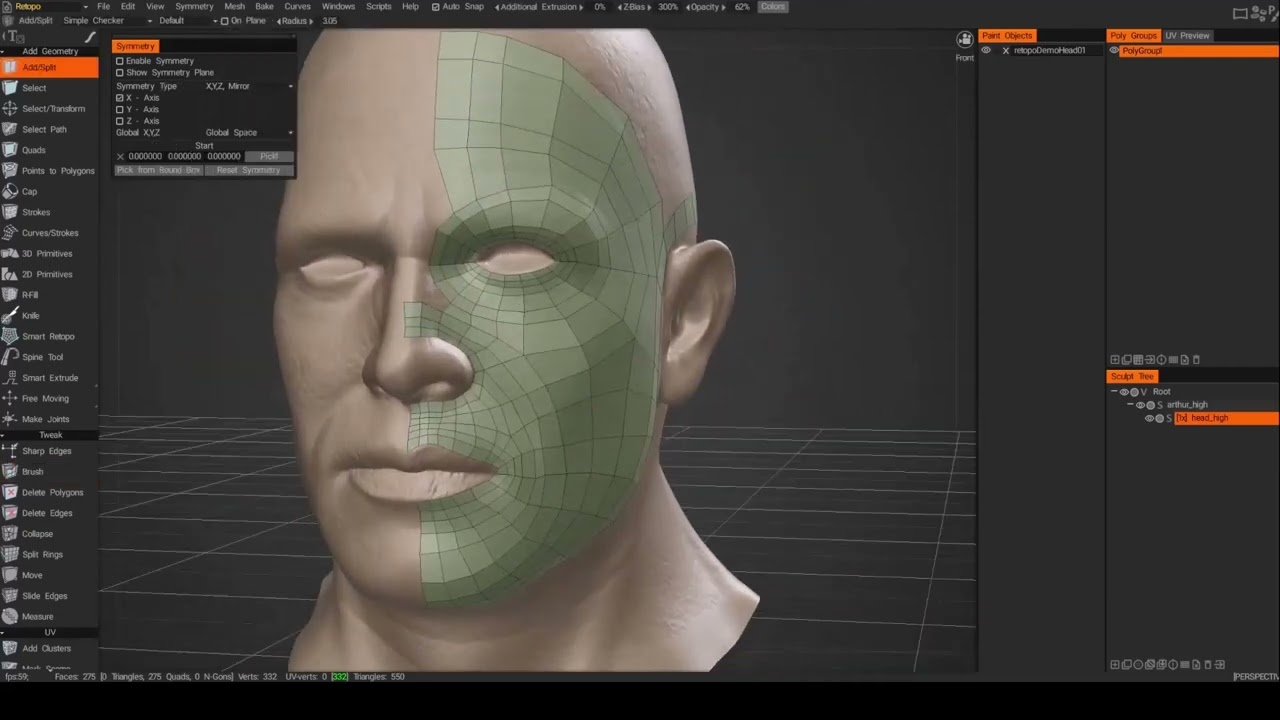This screenshot has width=1280, height=720.
Task: Choose the Slide Edges tool
Action: (49, 596)
